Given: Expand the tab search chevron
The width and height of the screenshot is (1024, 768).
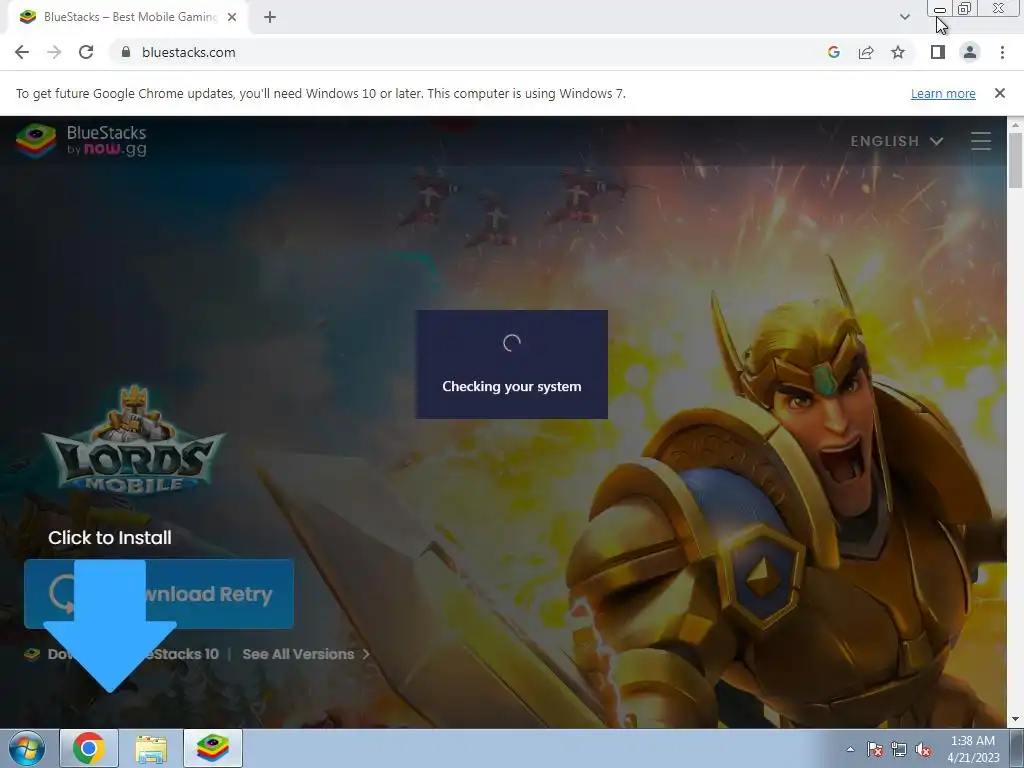Looking at the screenshot, I should pos(904,17).
